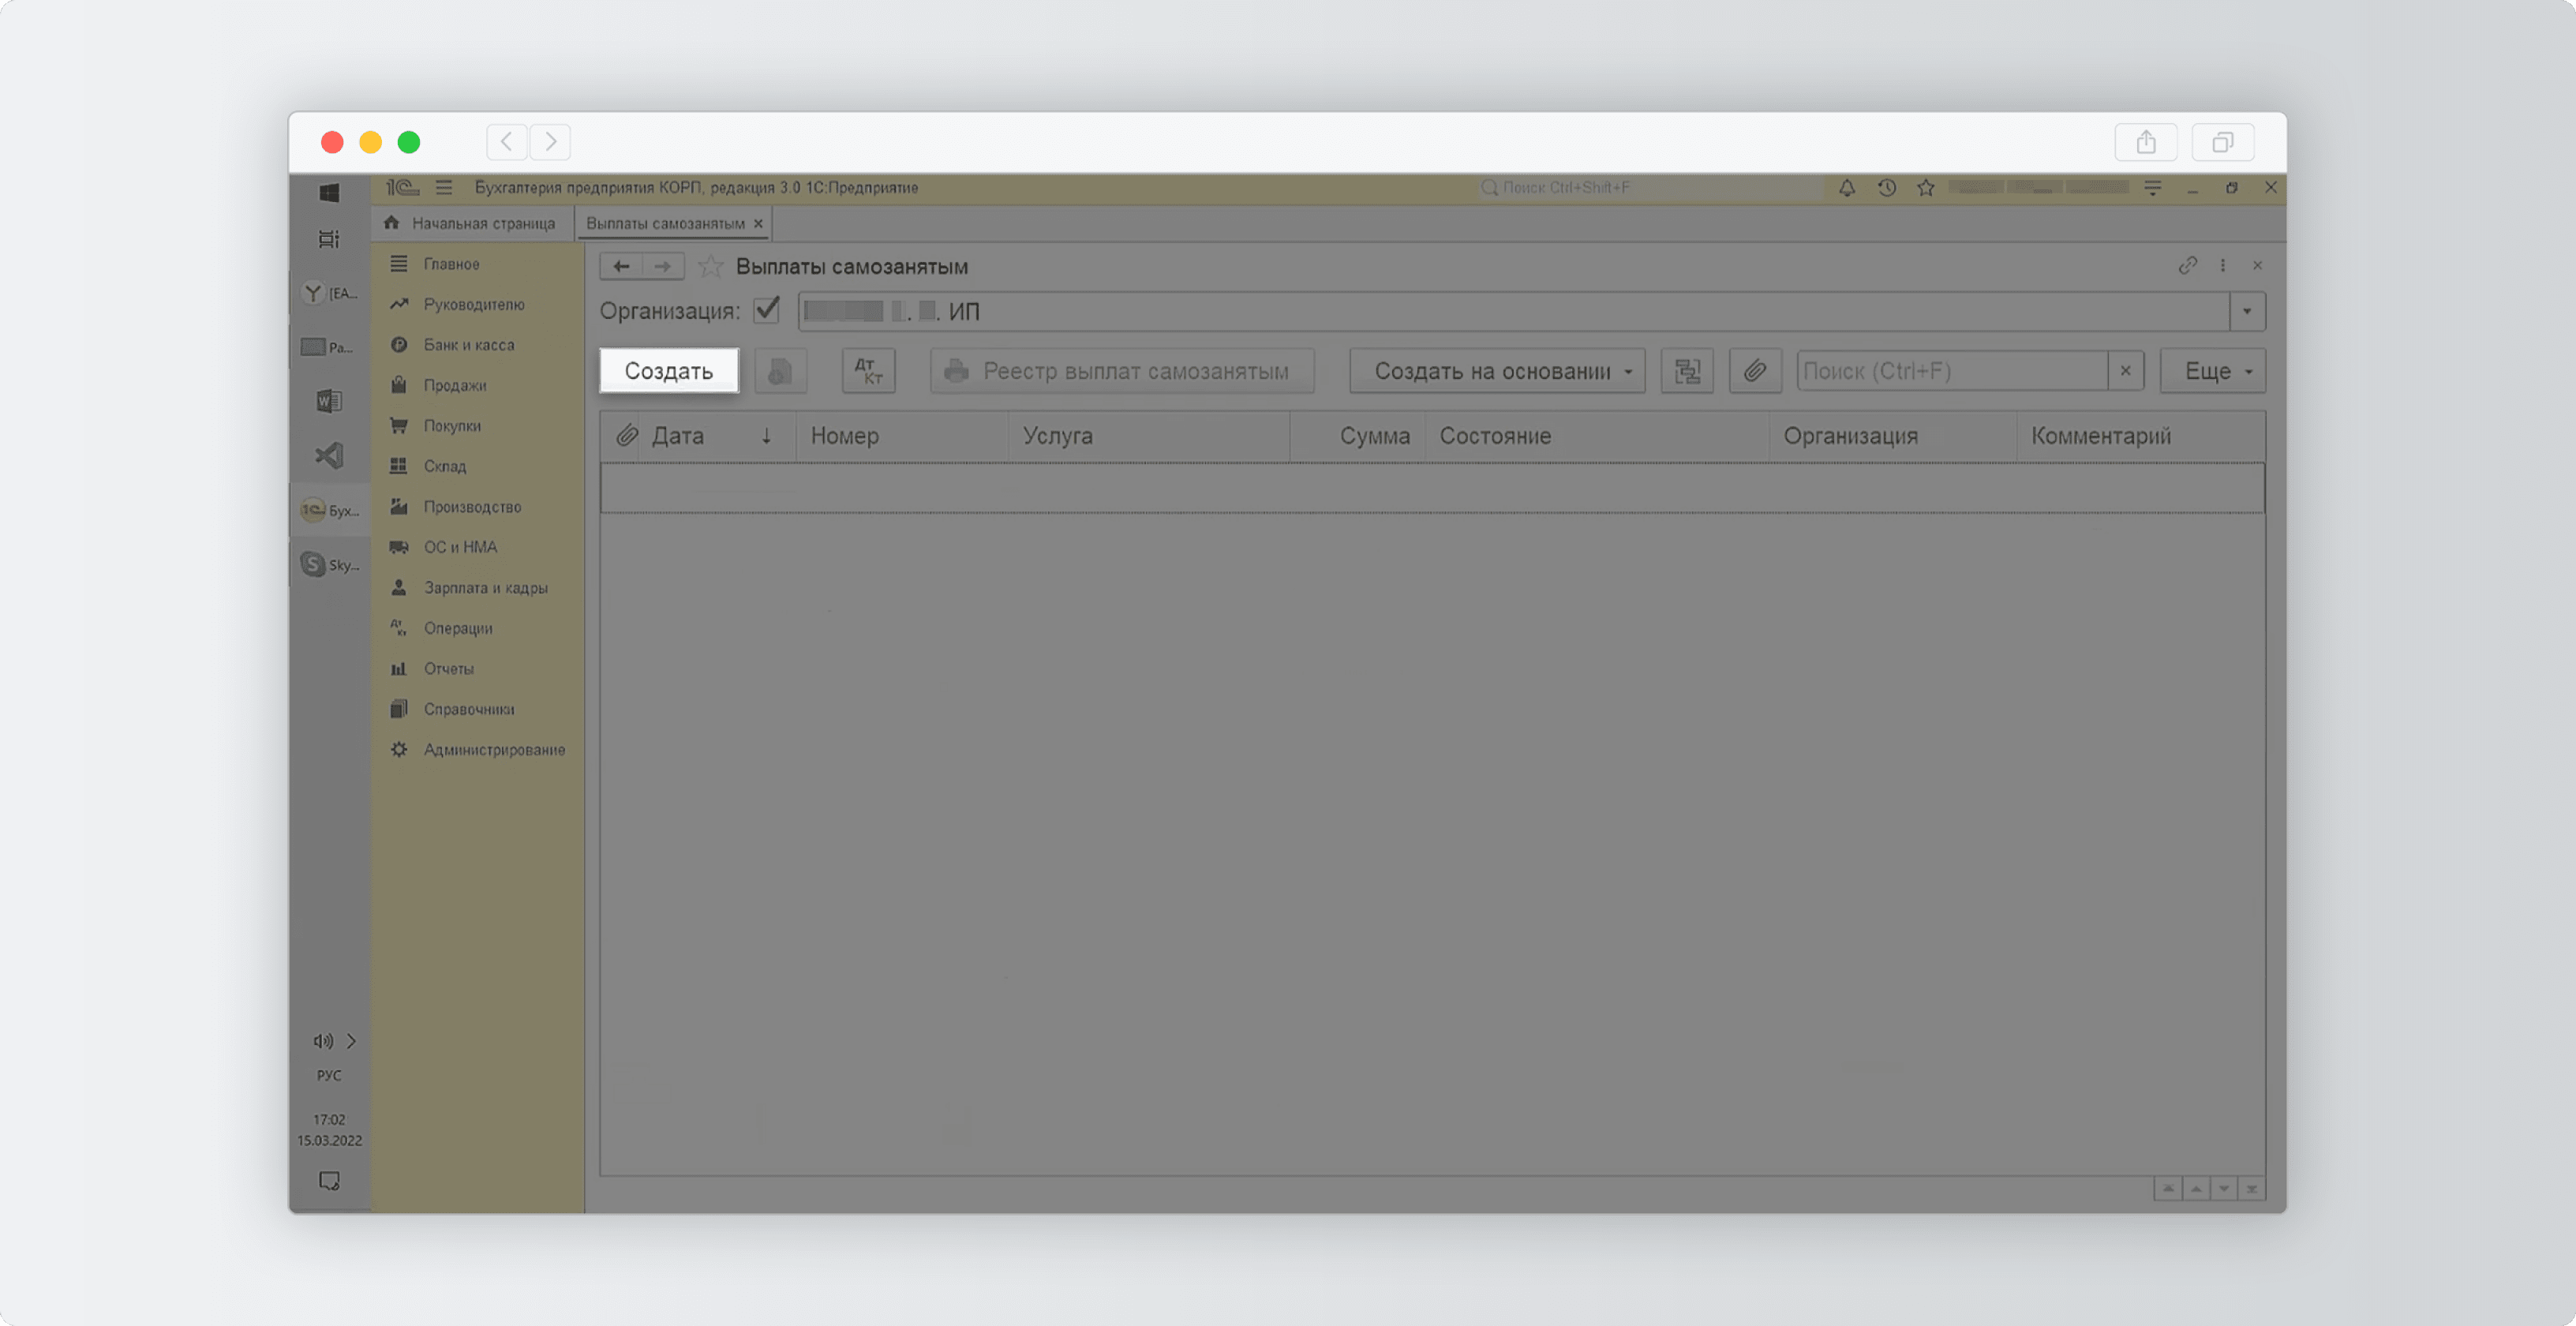Open Task View taskbar icon
Image resolution: width=2576 pixels, height=1326 pixels.
[x=329, y=239]
